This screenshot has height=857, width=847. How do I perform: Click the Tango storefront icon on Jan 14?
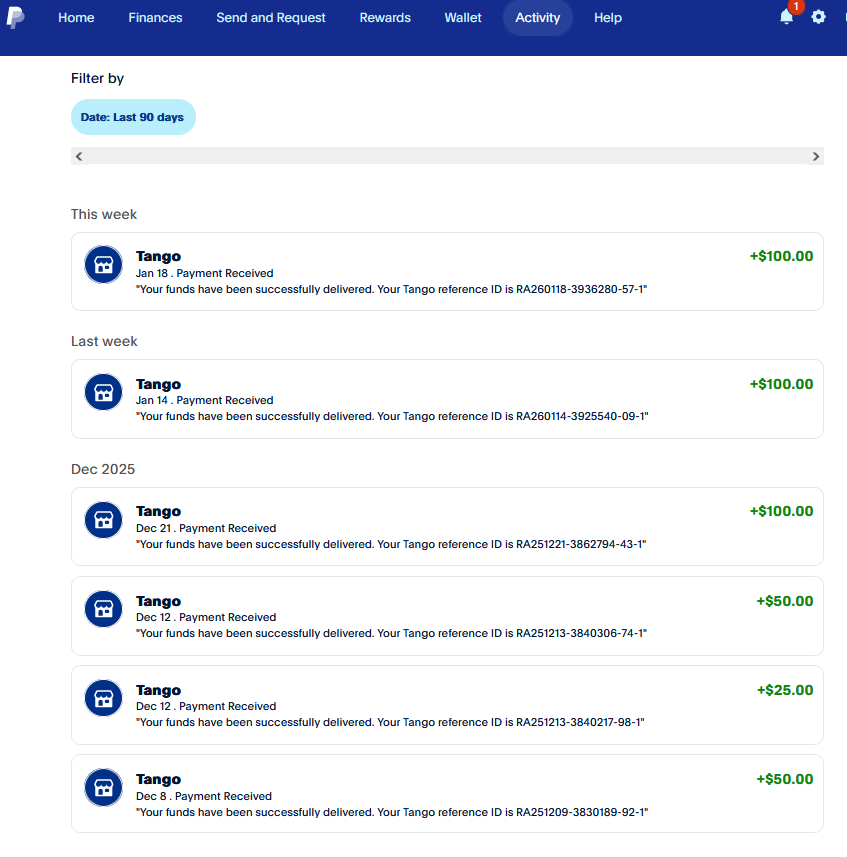pyautogui.click(x=103, y=391)
